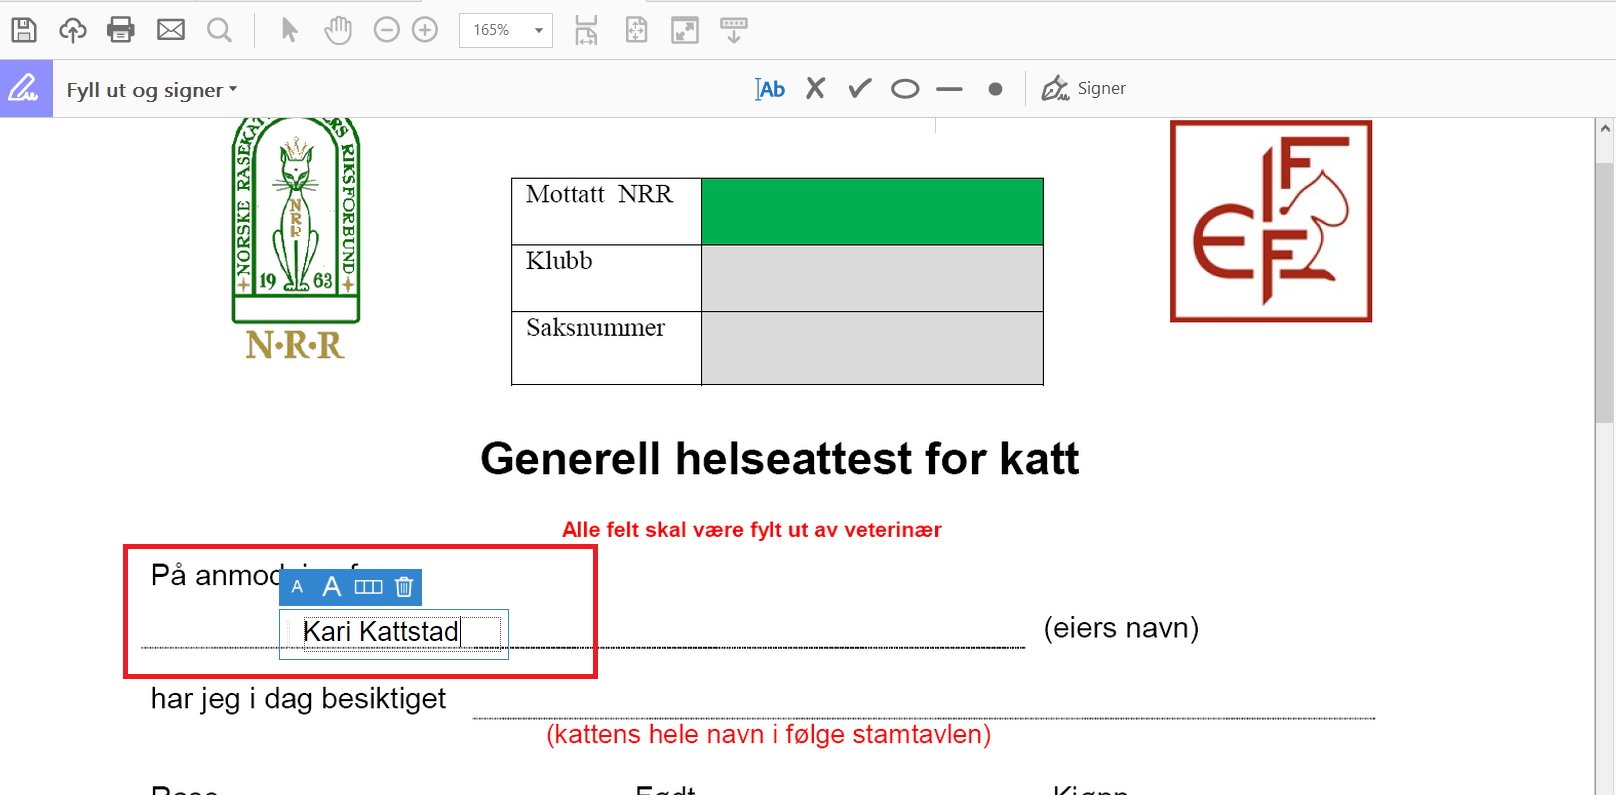Click the Fill & Sign pen icon
Image resolution: width=1616 pixels, height=795 pixels.
coord(24,89)
